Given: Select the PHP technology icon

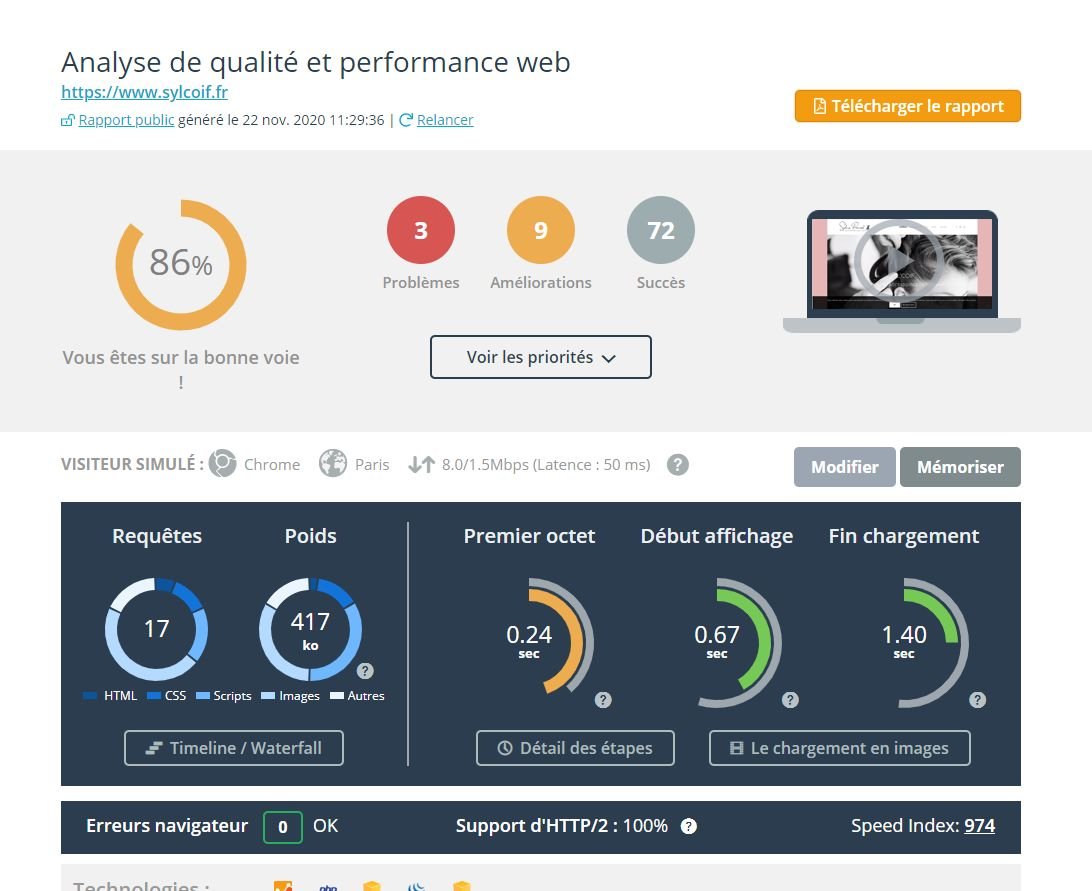Looking at the screenshot, I should click(328, 886).
